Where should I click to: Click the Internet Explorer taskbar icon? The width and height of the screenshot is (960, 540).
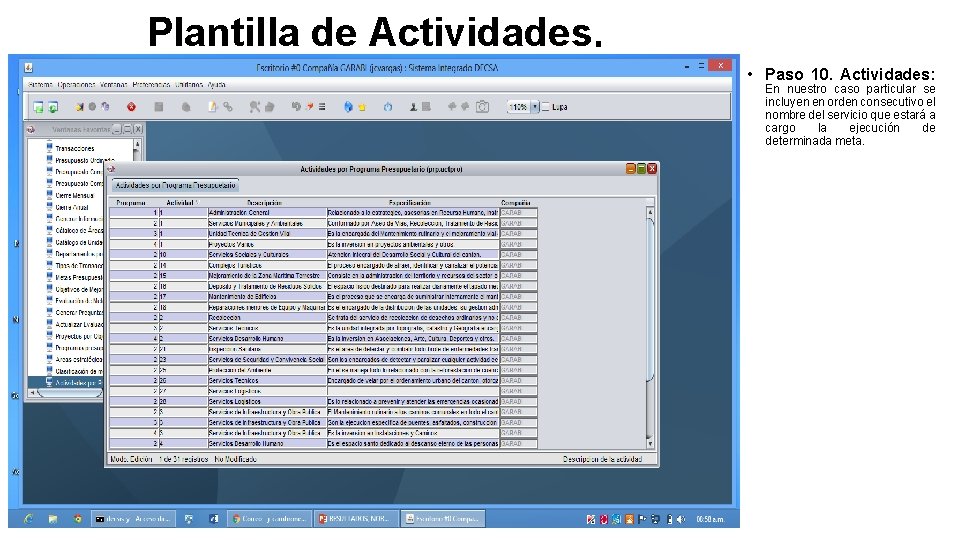29,519
